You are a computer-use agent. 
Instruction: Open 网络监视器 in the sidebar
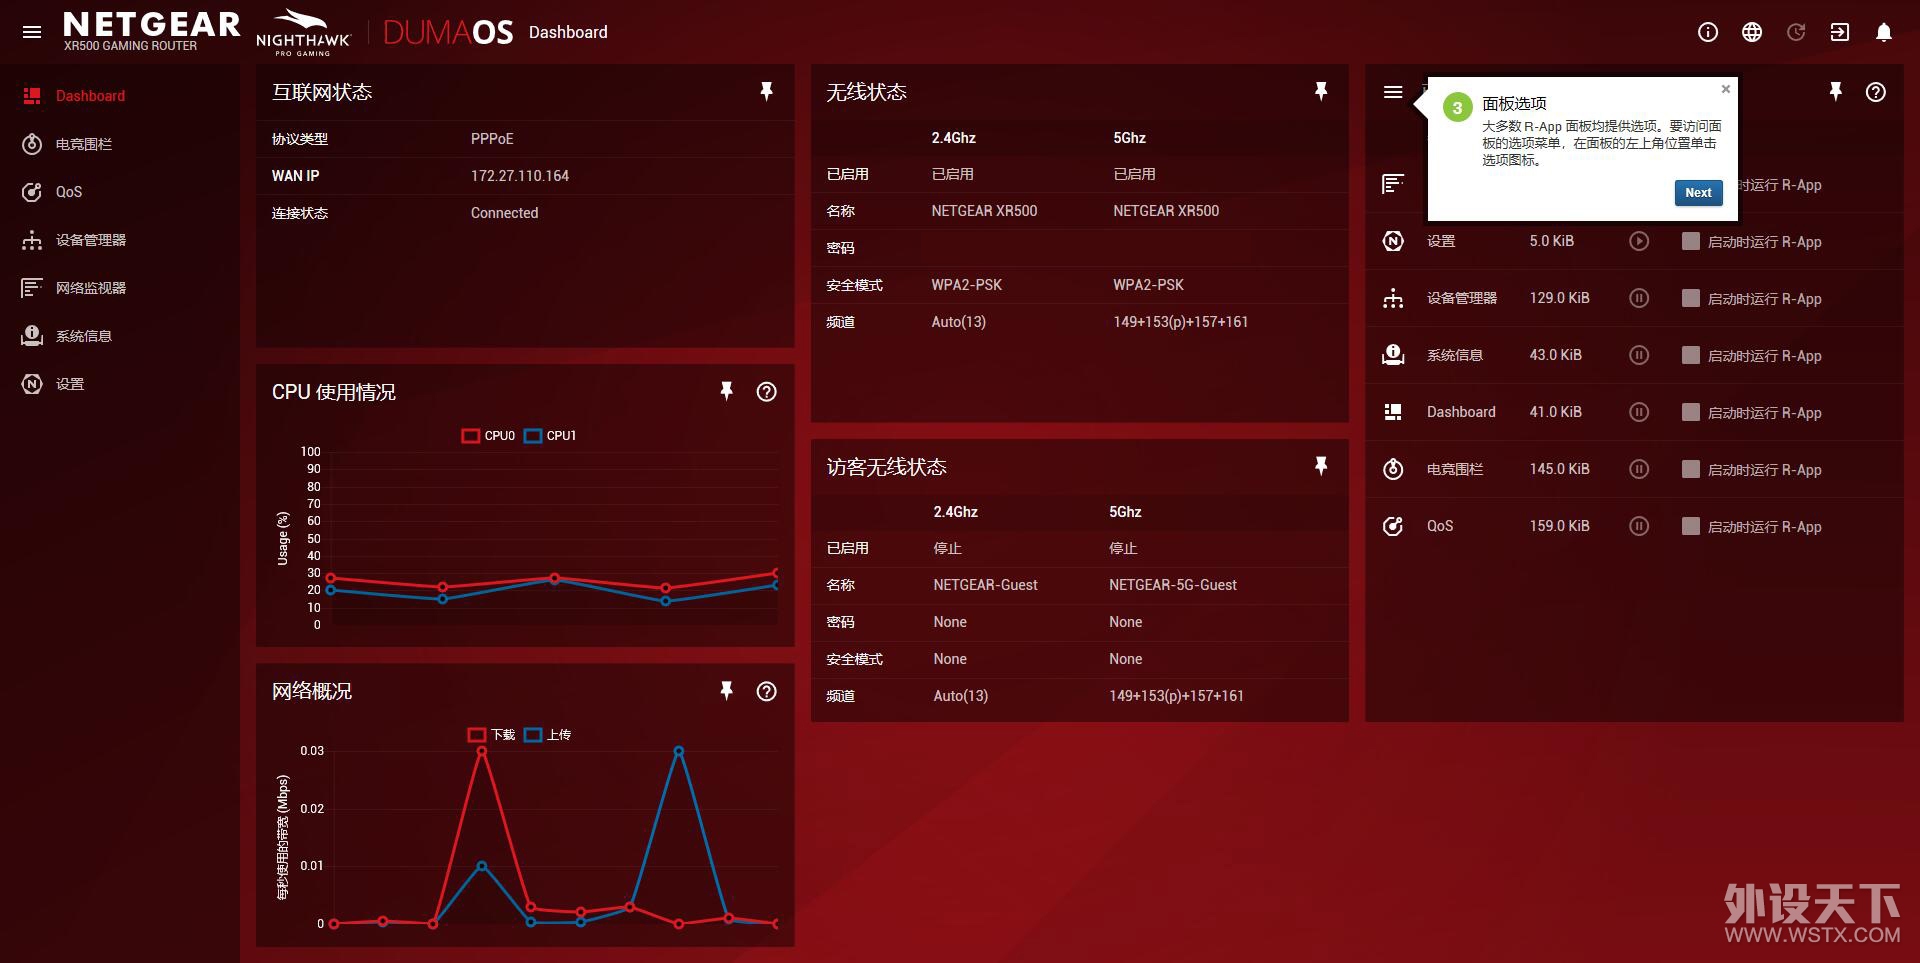pyautogui.click(x=91, y=288)
